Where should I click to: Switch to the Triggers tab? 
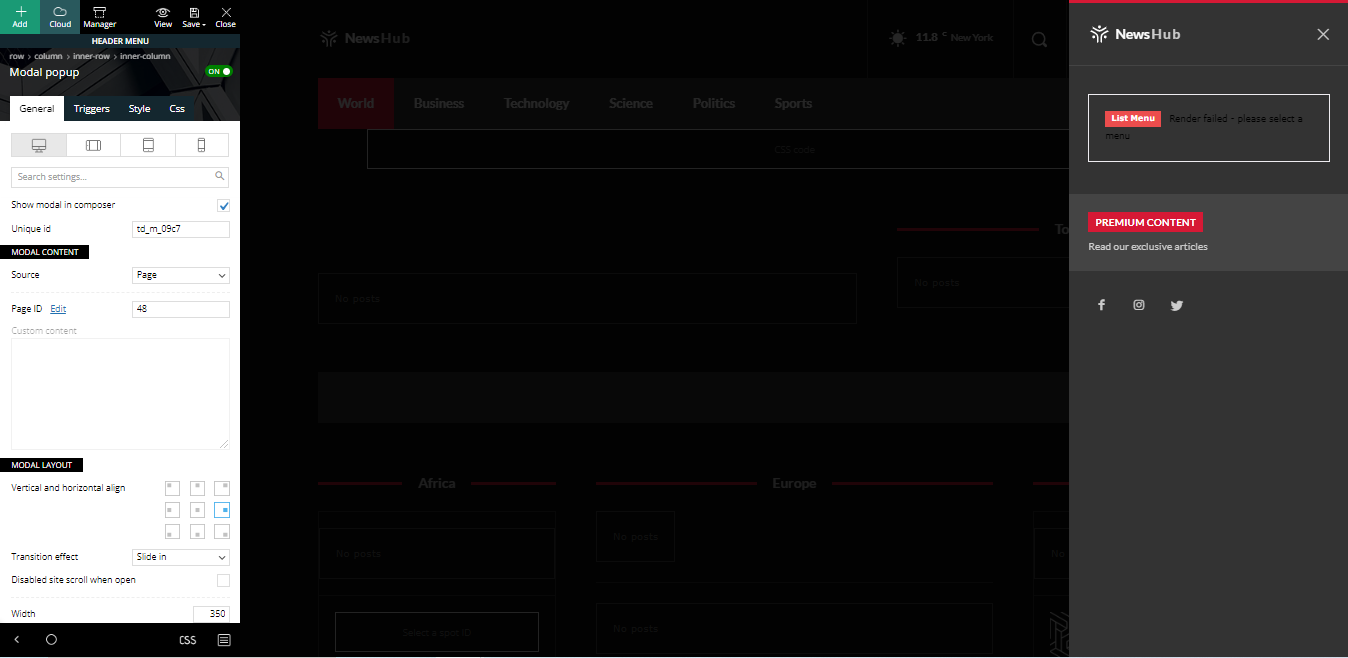pos(92,108)
